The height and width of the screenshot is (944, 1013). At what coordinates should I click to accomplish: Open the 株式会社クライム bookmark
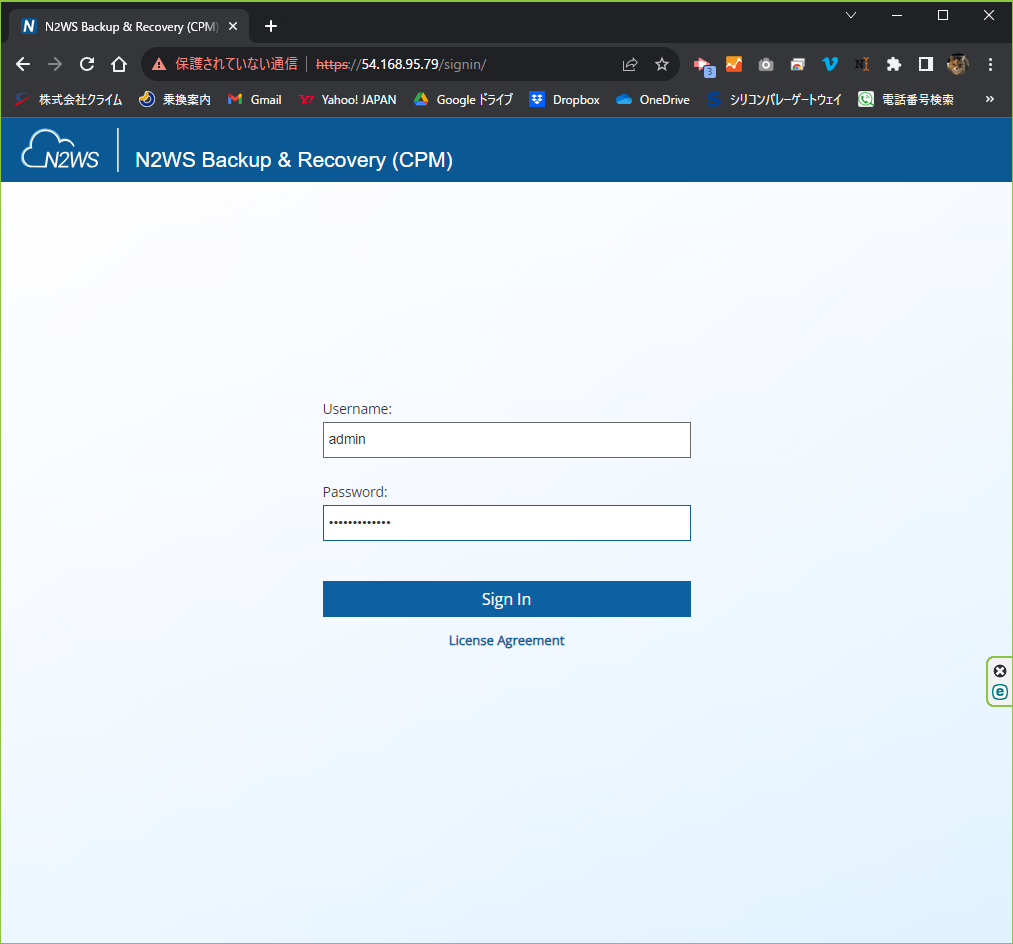point(68,100)
